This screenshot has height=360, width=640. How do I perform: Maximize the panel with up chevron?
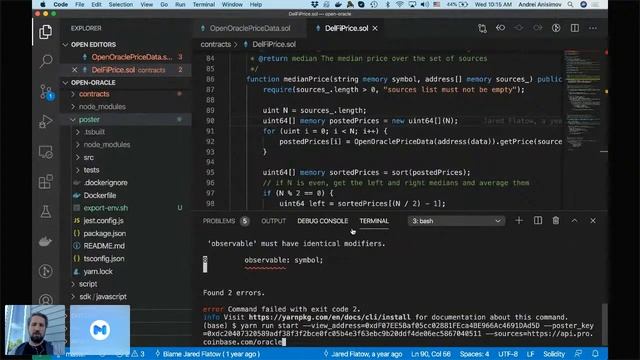(x=574, y=221)
